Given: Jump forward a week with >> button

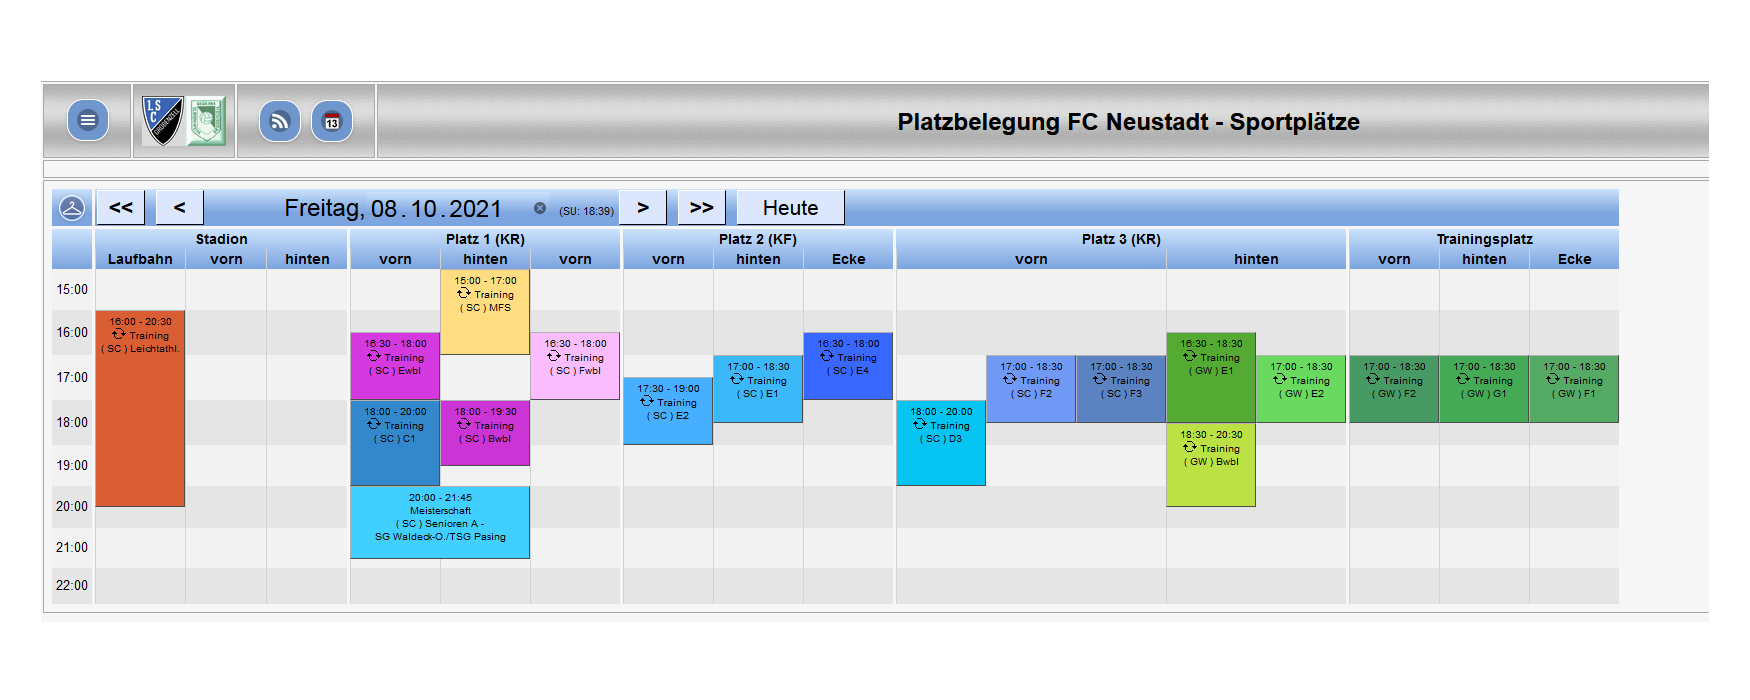Looking at the screenshot, I should [x=702, y=208].
